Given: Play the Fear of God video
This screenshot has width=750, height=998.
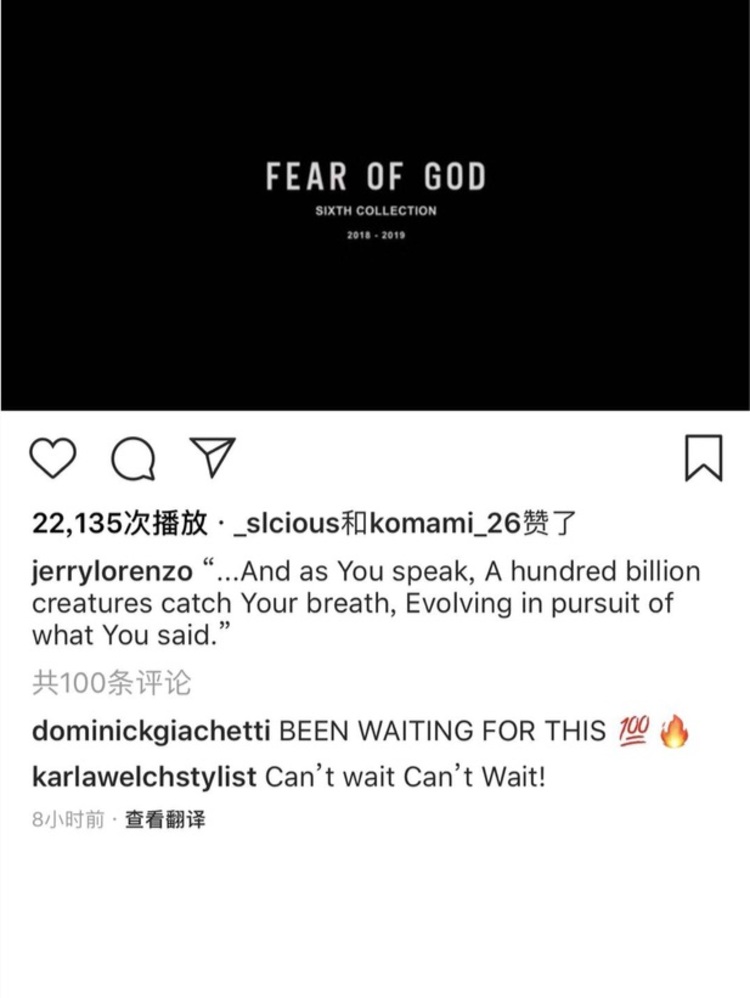Looking at the screenshot, I should point(375,205).
